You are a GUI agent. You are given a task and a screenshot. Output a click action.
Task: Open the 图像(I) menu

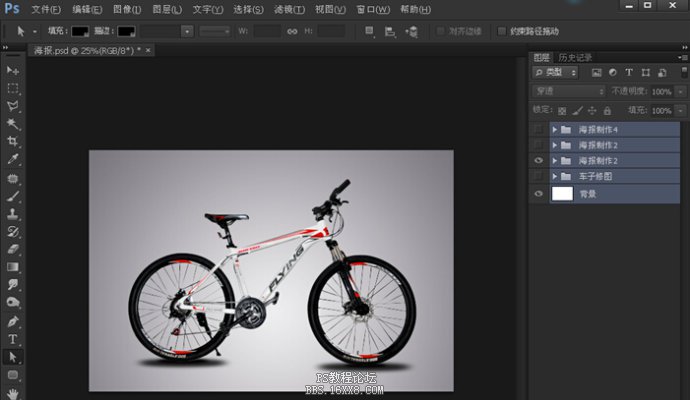[127, 9]
